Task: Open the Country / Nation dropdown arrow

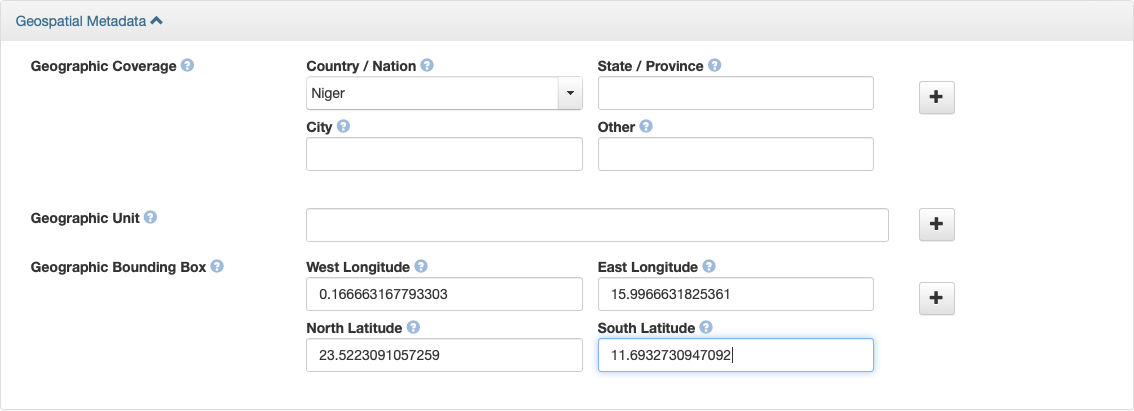Action: pyautogui.click(x=570, y=93)
